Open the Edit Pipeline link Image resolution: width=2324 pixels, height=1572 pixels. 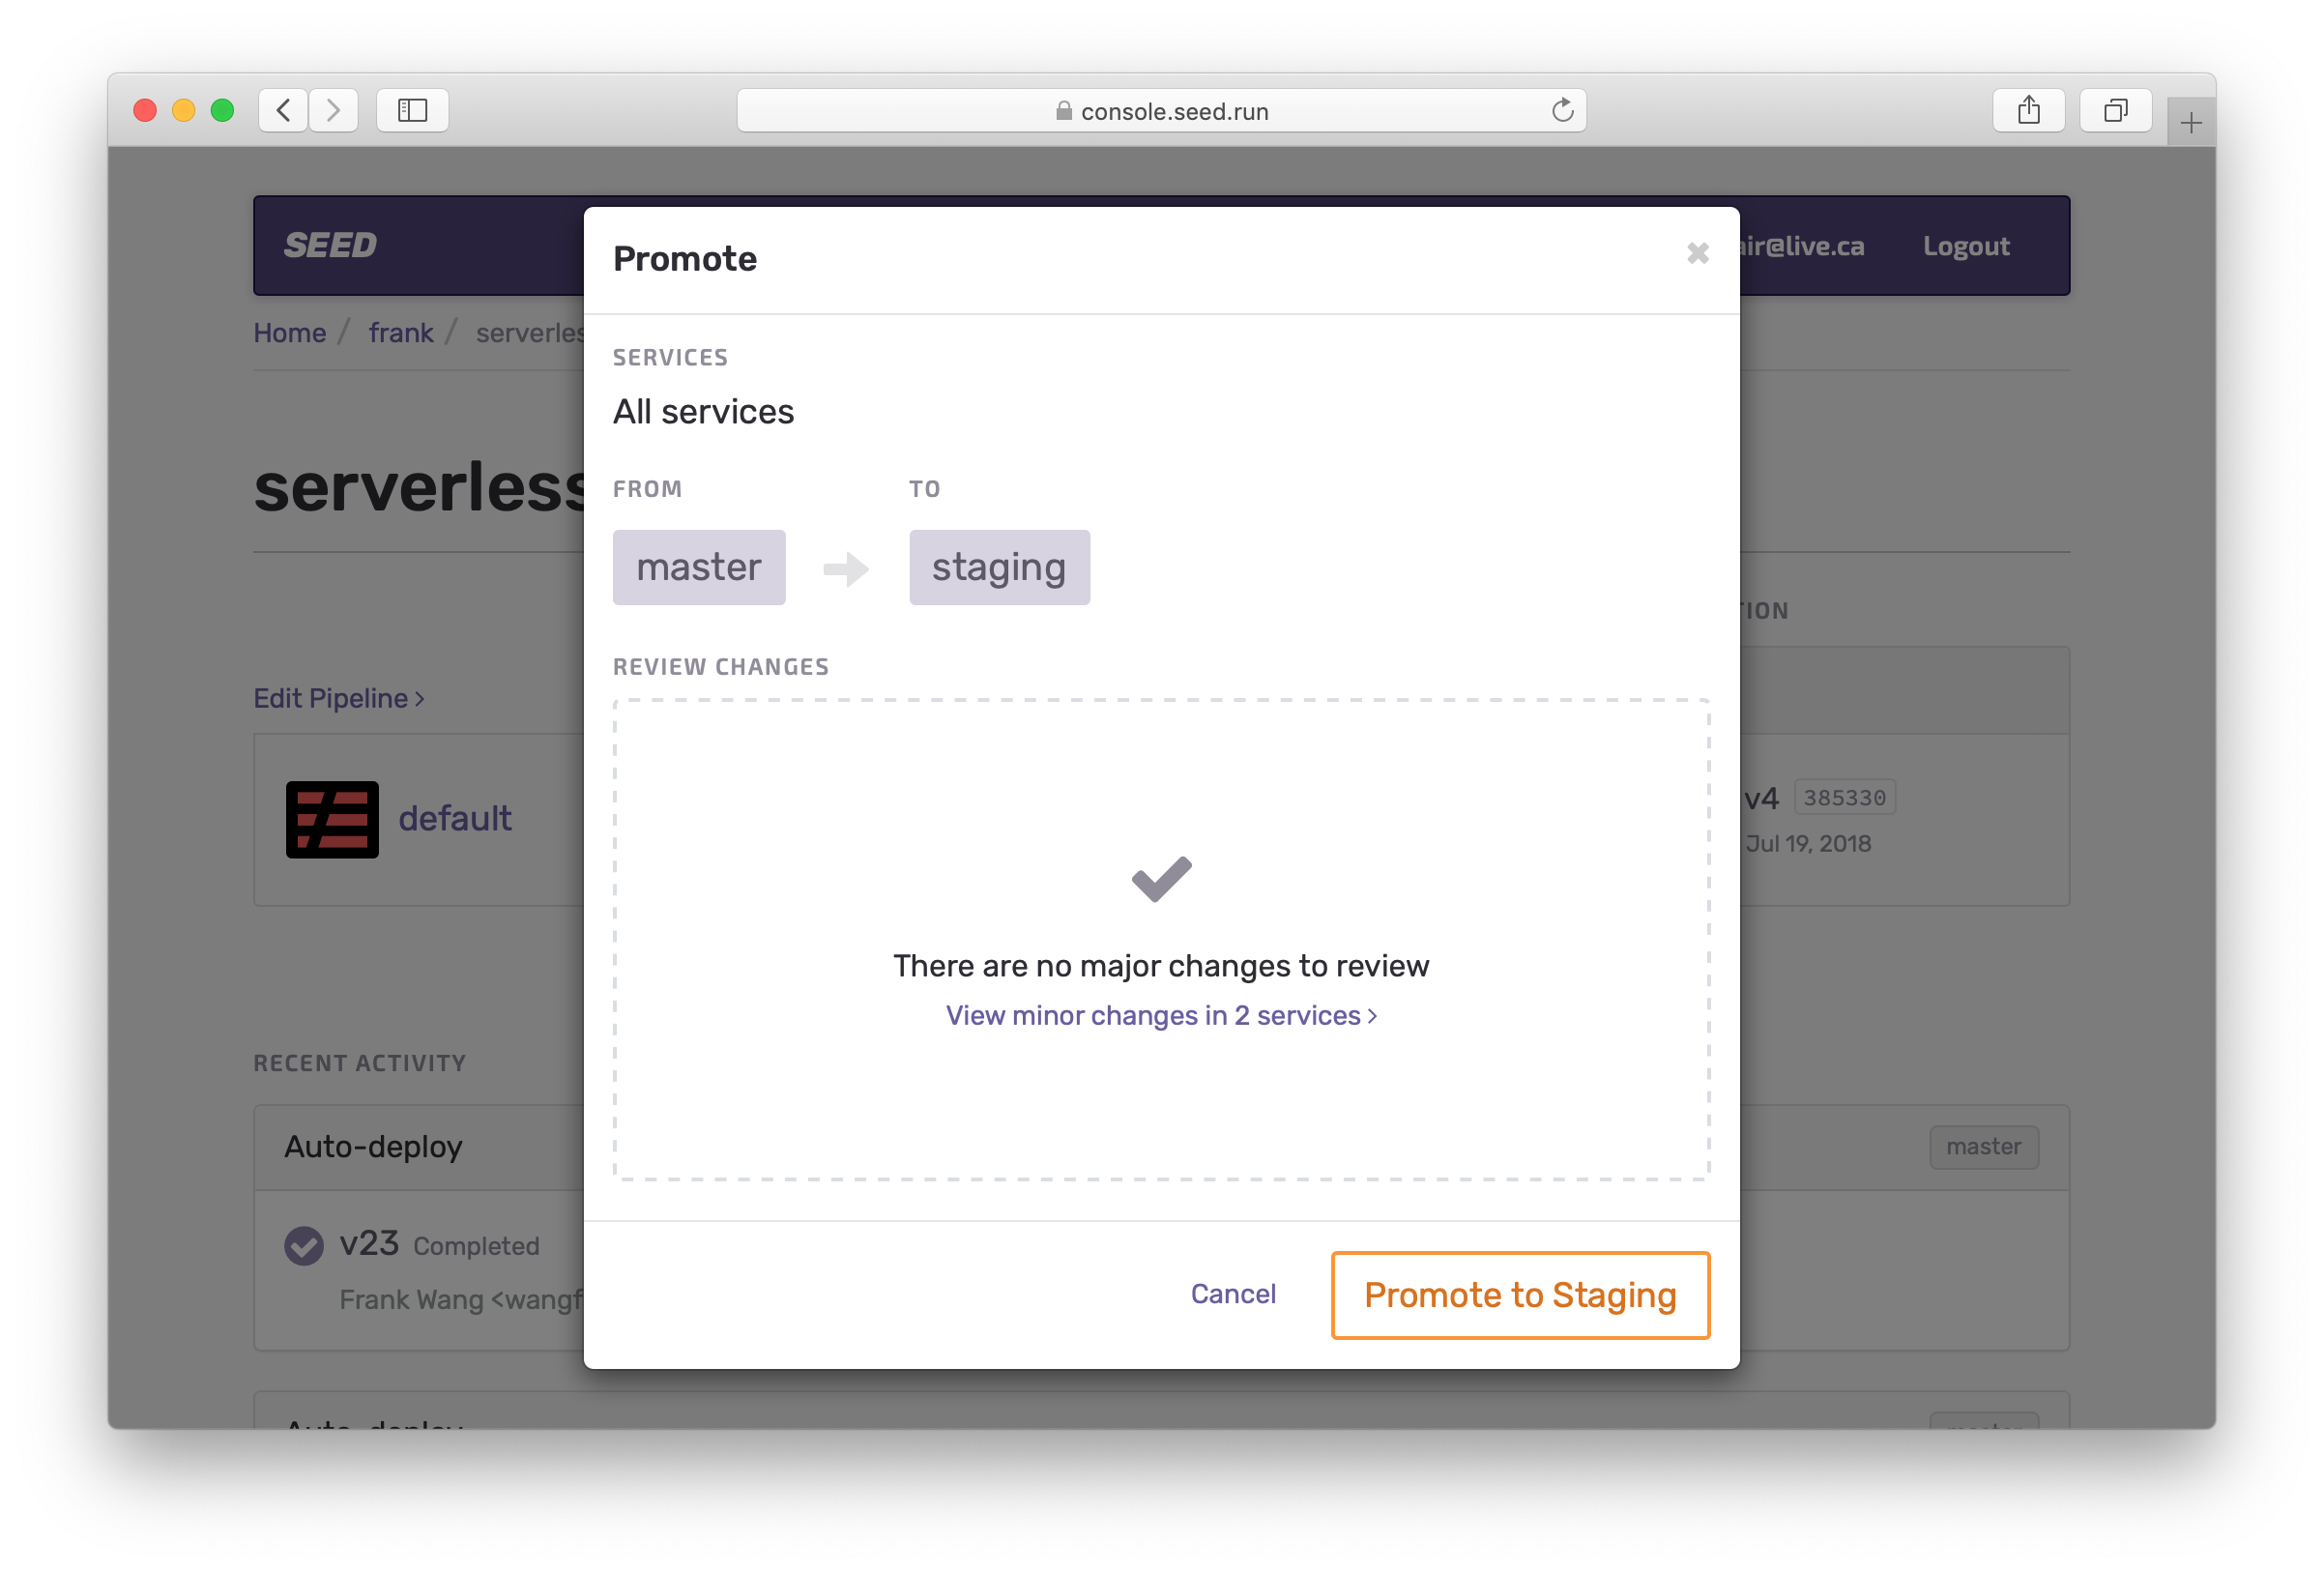pyautogui.click(x=339, y=698)
